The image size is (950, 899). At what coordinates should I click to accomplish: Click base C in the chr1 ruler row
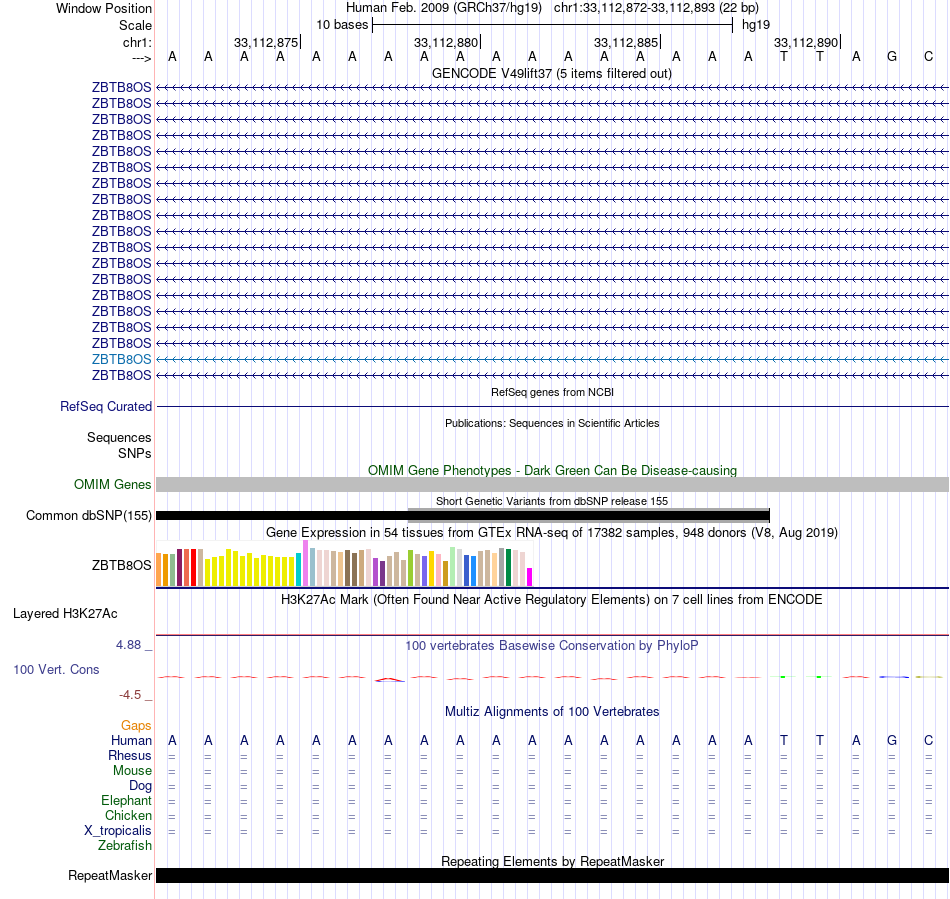coord(928,56)
